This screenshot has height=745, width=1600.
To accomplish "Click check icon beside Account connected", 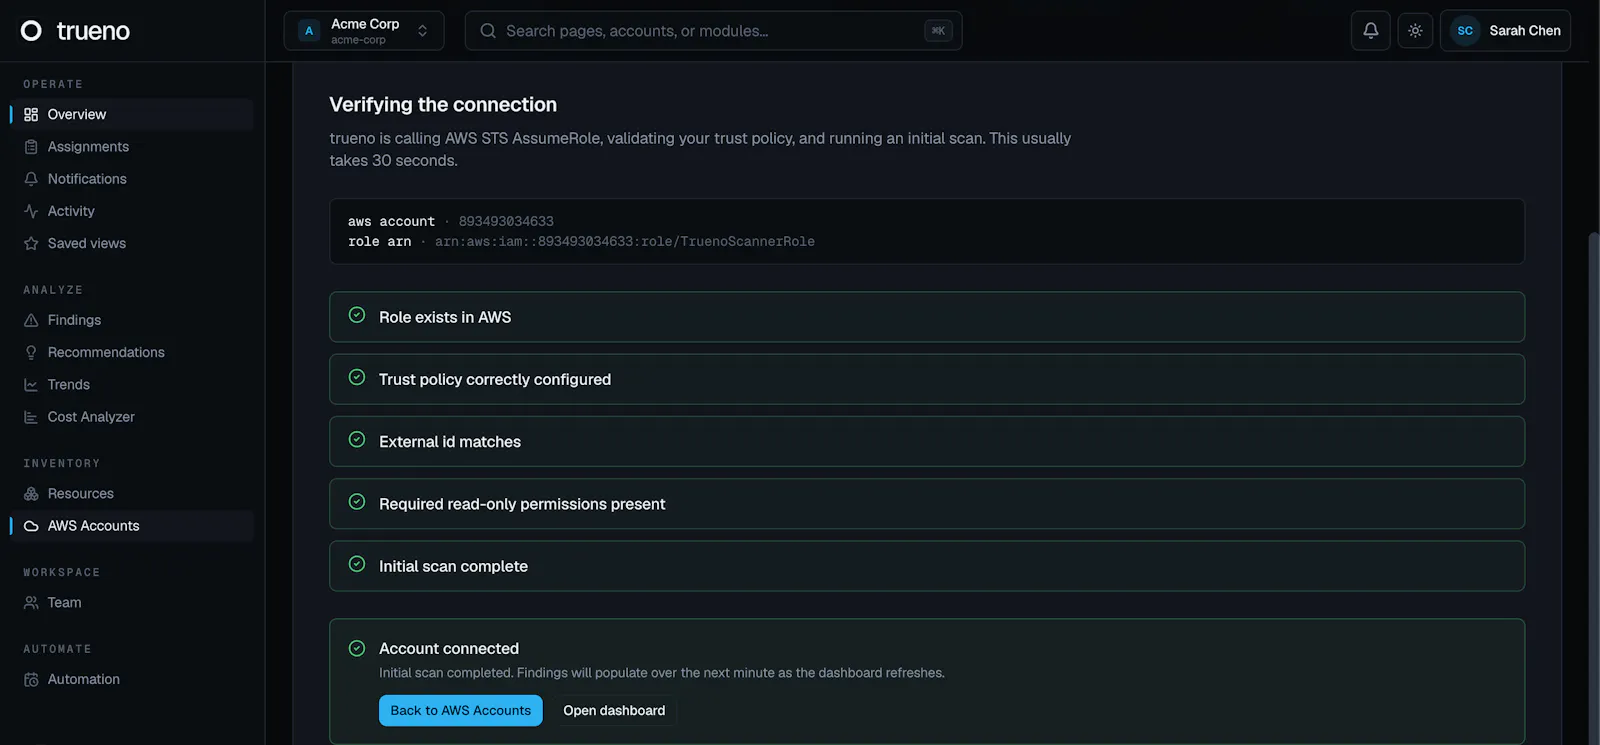I will (357, 649).
